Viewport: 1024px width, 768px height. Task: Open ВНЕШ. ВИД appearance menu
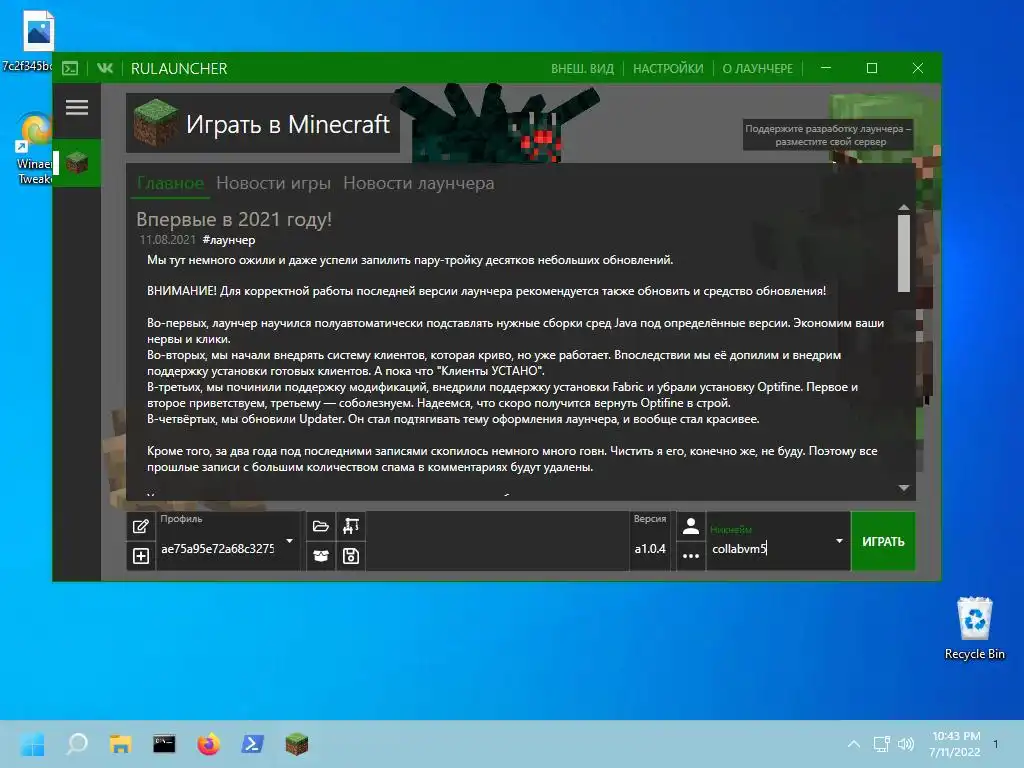pos(582,69)
